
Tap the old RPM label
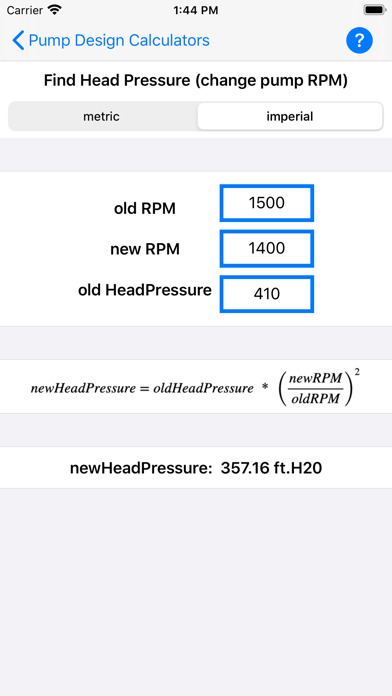click(145, 208)
